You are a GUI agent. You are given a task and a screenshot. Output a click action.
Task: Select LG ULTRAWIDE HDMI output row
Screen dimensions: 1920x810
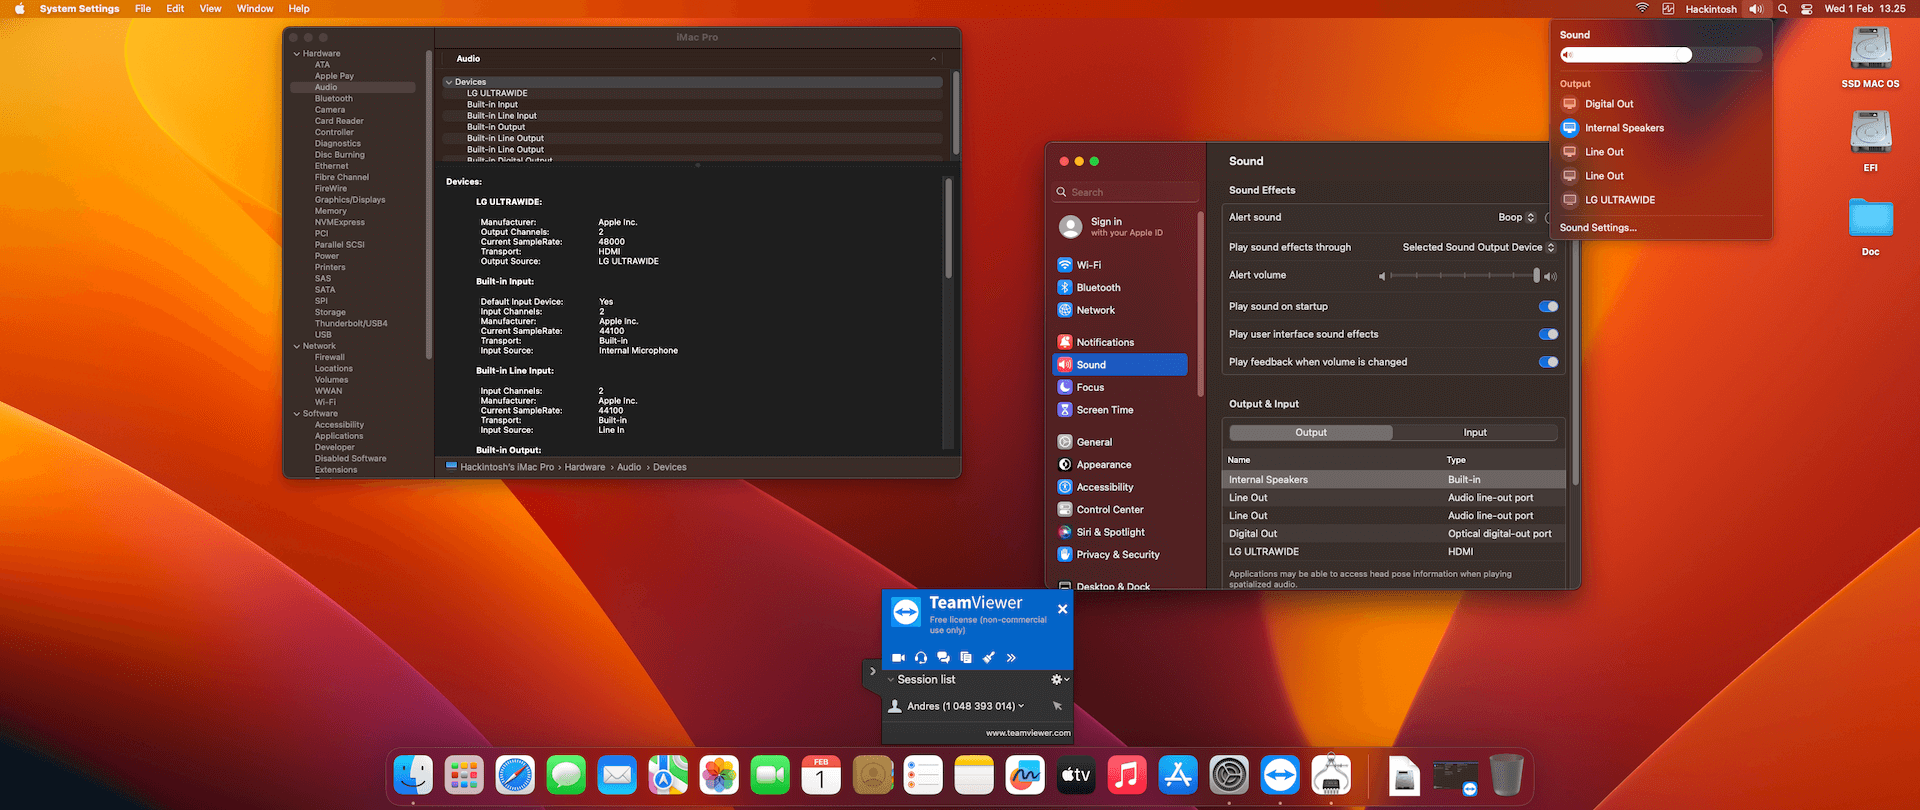[x=1394, y=552]
